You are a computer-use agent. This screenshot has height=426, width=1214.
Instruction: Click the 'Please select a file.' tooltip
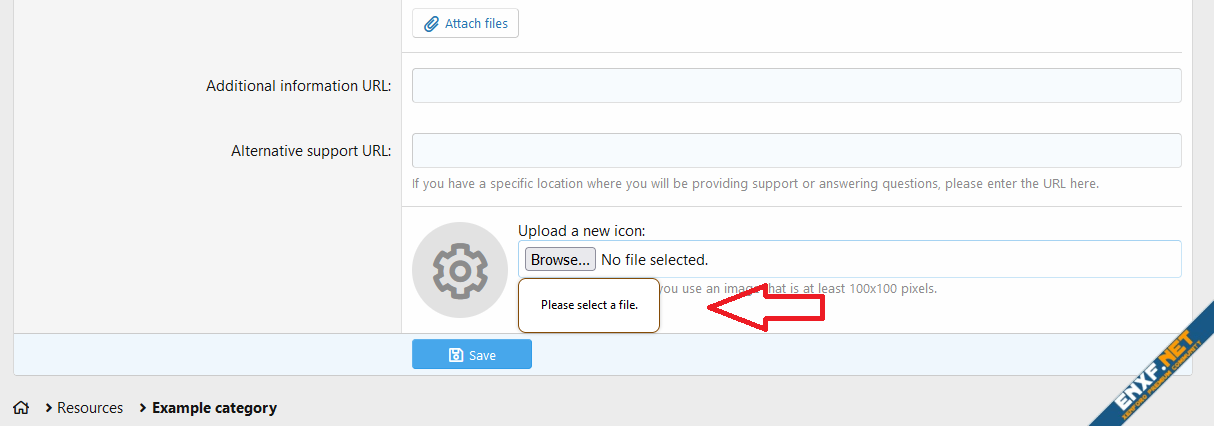pos(589,305)
